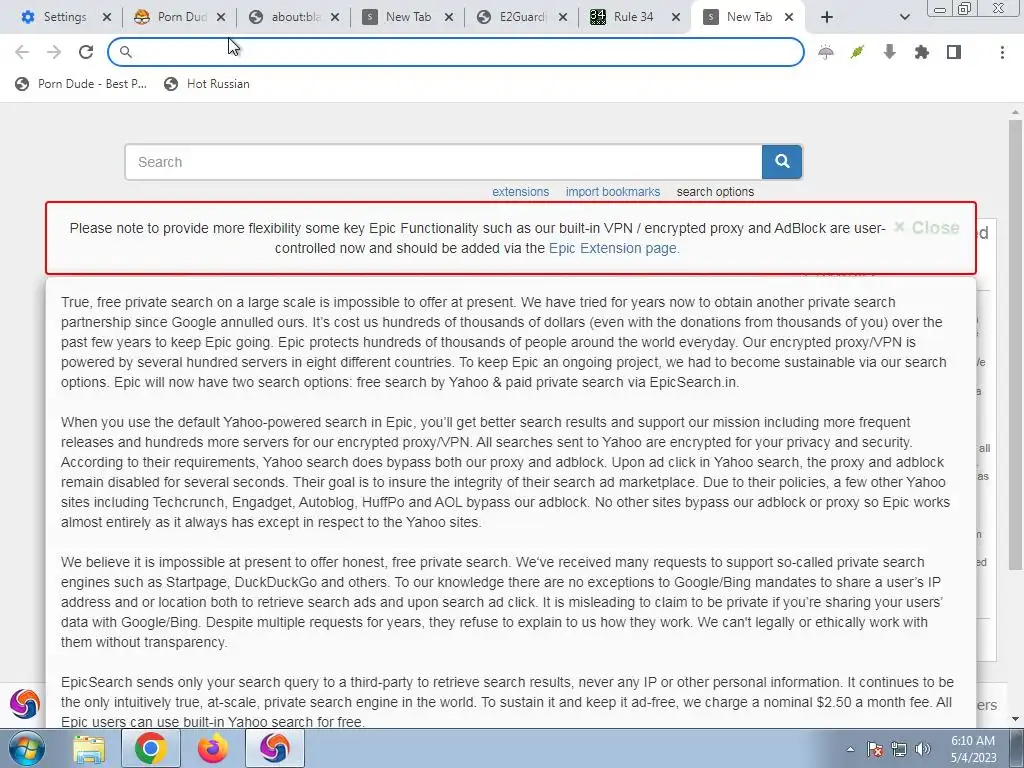
Task: Open downloads arrow icon in toolbar
Action: pos(889,52)
